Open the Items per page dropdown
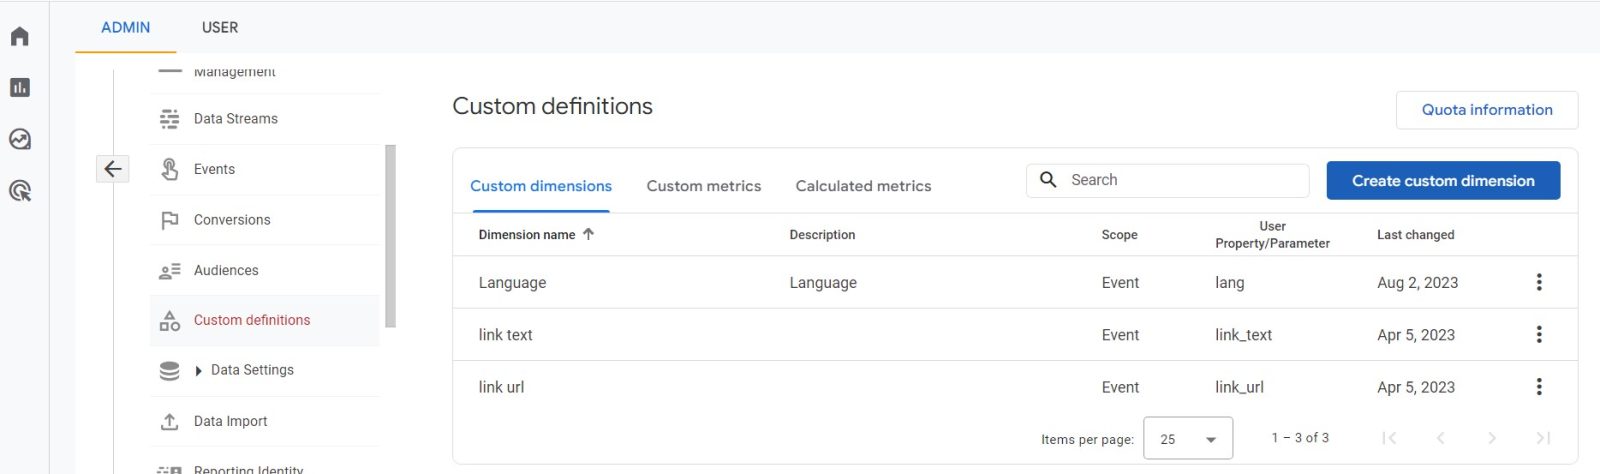This screenshot has width=1600, height=474. (x=1187, y=439)
